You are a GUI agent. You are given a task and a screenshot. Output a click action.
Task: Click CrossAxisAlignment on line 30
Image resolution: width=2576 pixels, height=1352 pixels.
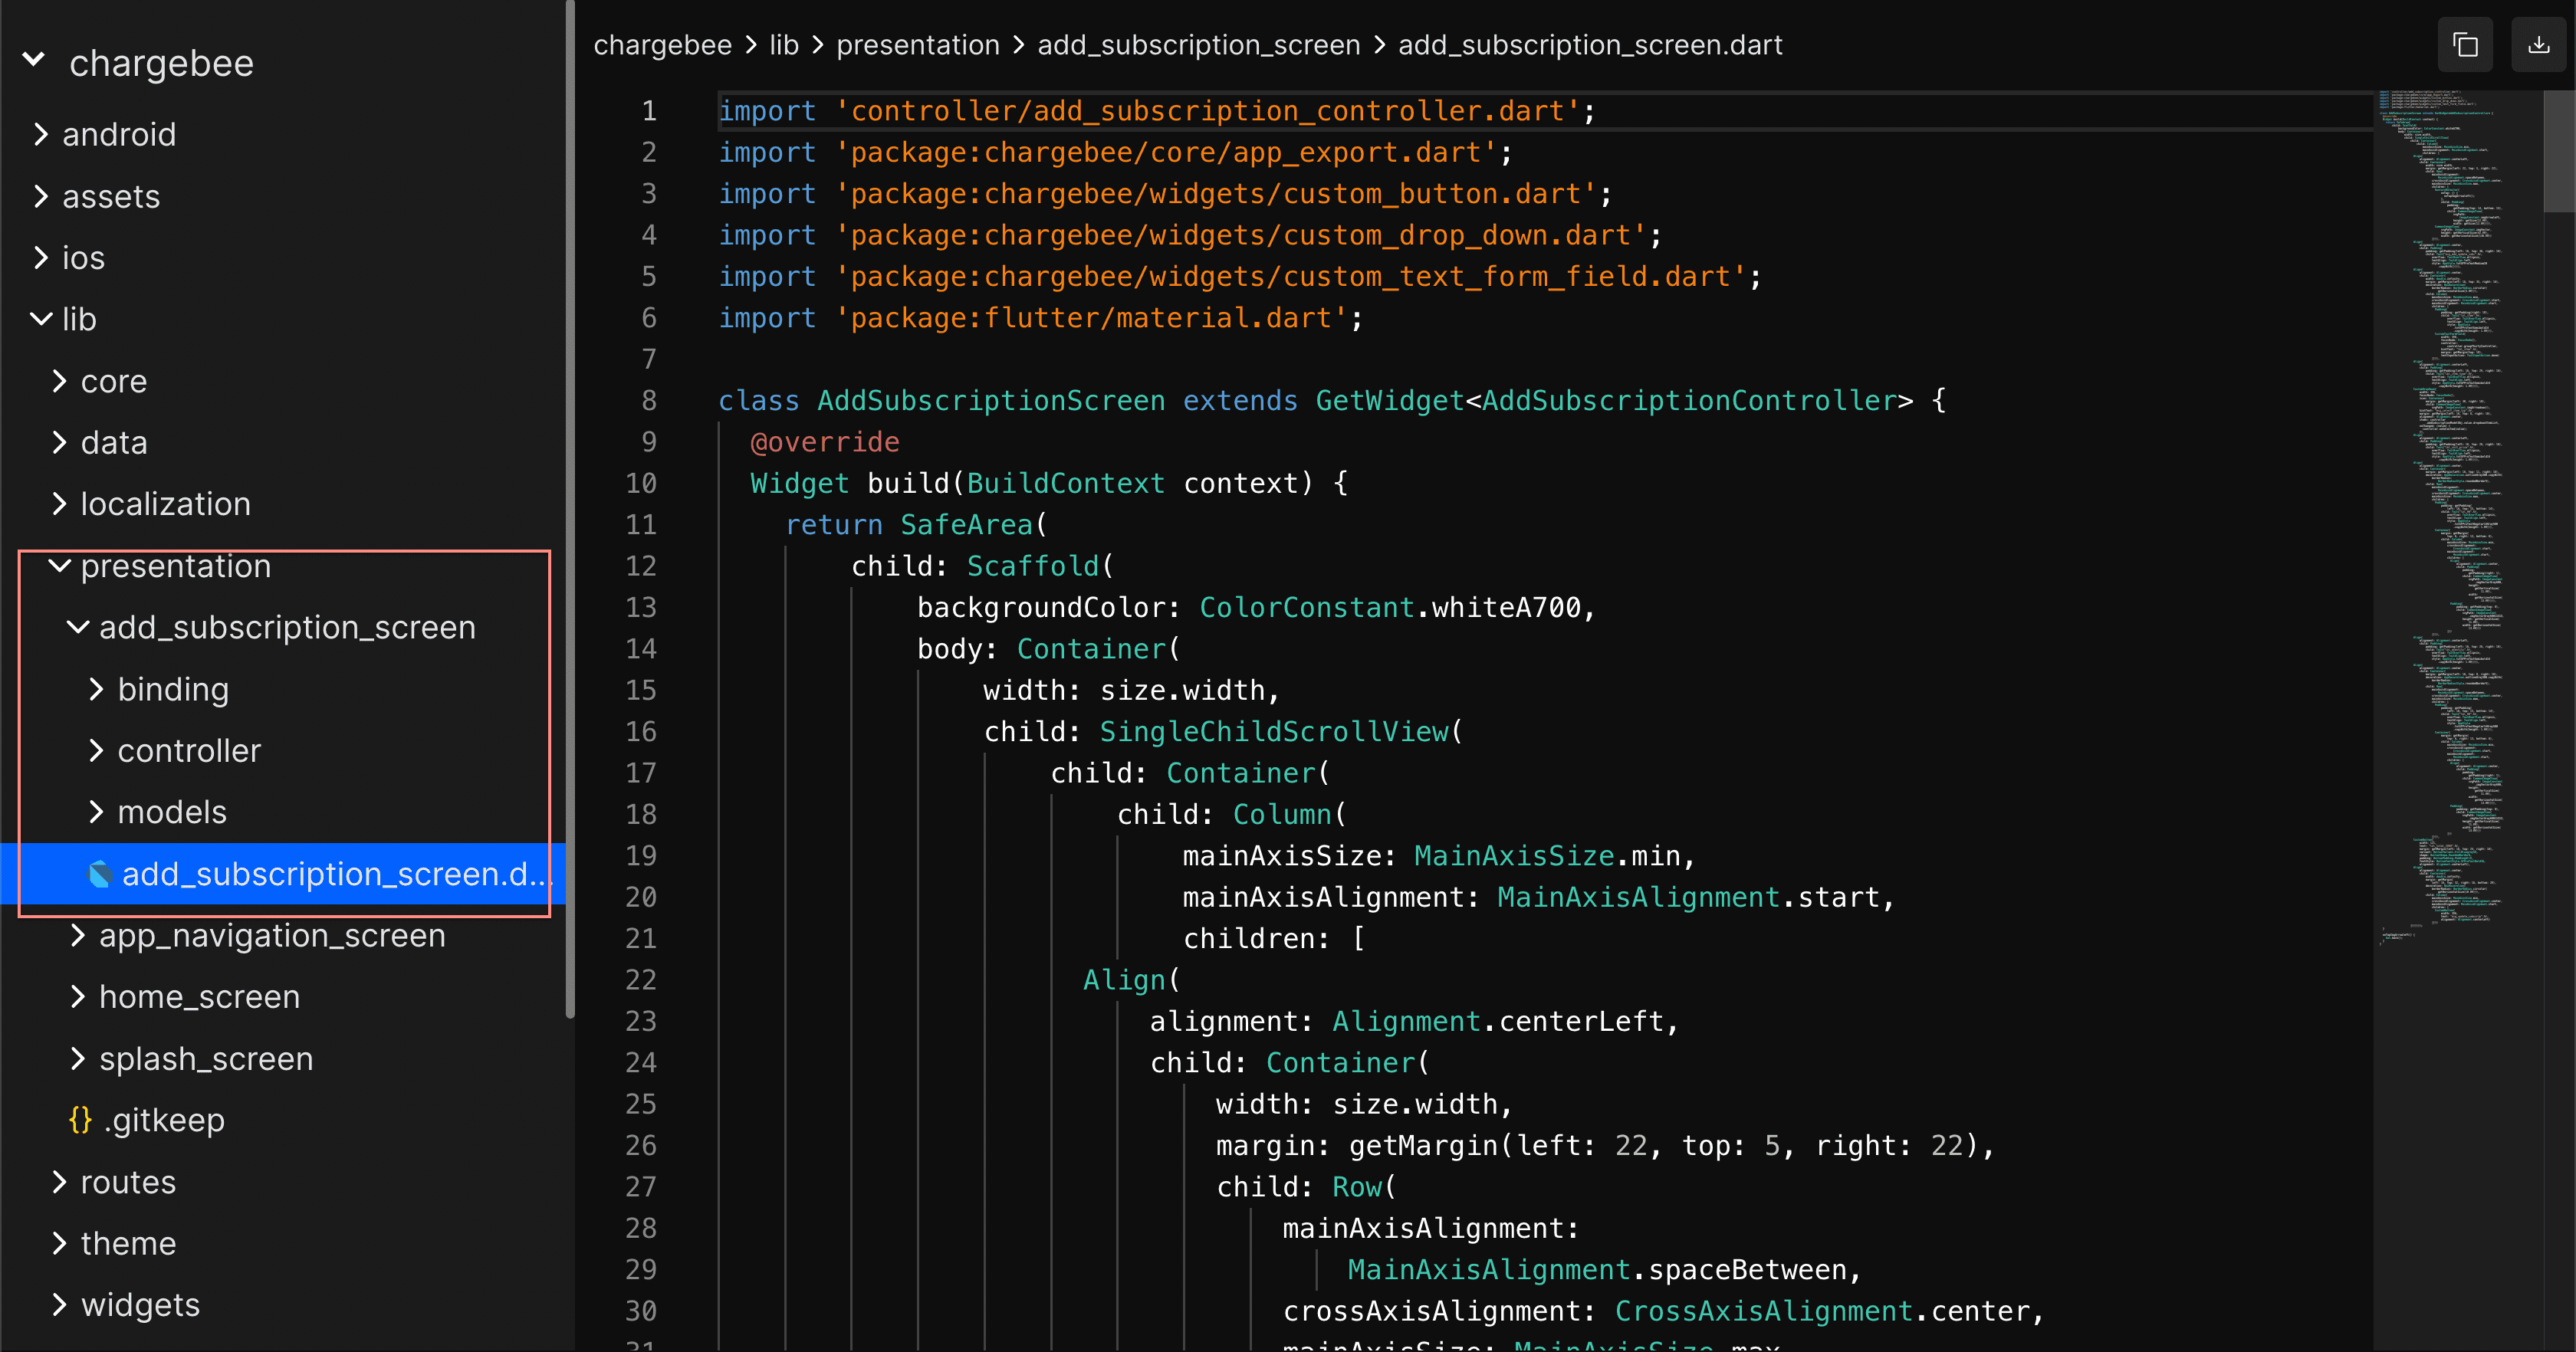pyautogui.click(x=1764, y=1311)
